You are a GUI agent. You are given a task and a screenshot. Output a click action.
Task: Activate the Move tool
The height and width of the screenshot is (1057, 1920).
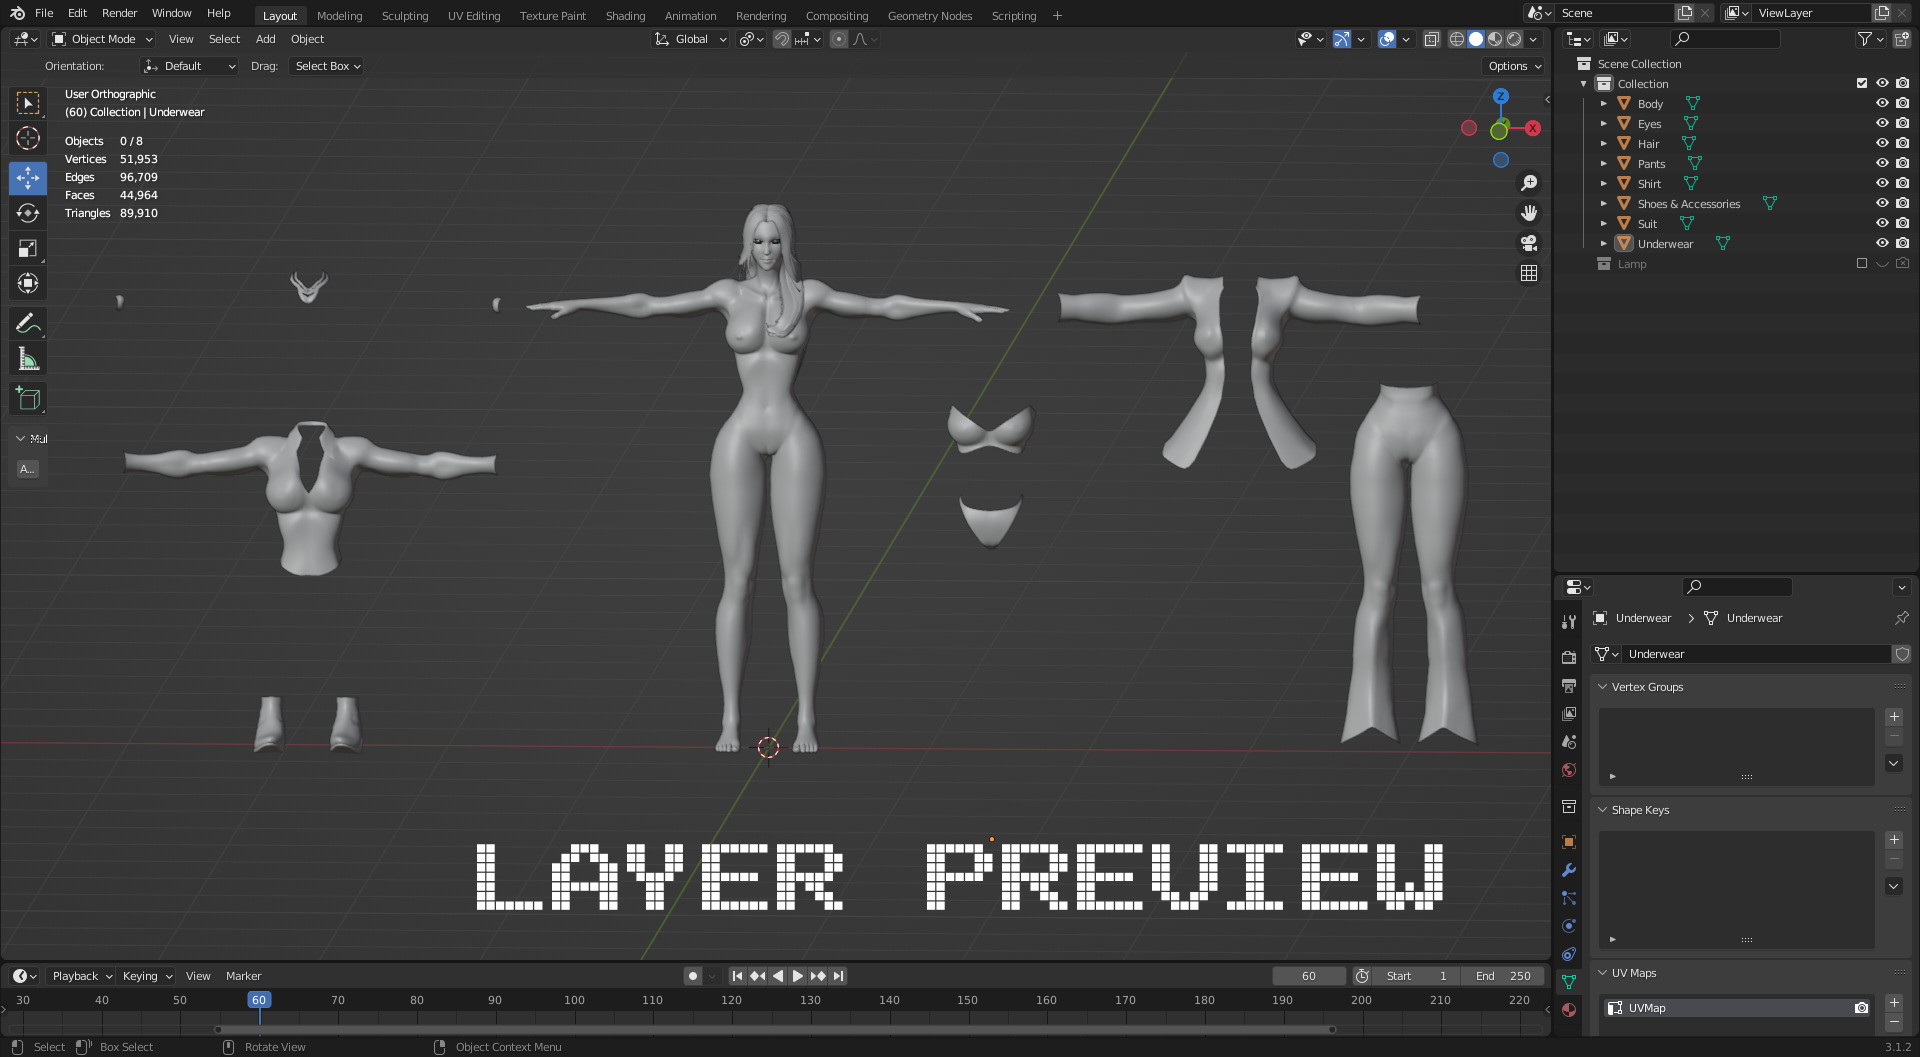pyautogui.click(x=28, y=178)
